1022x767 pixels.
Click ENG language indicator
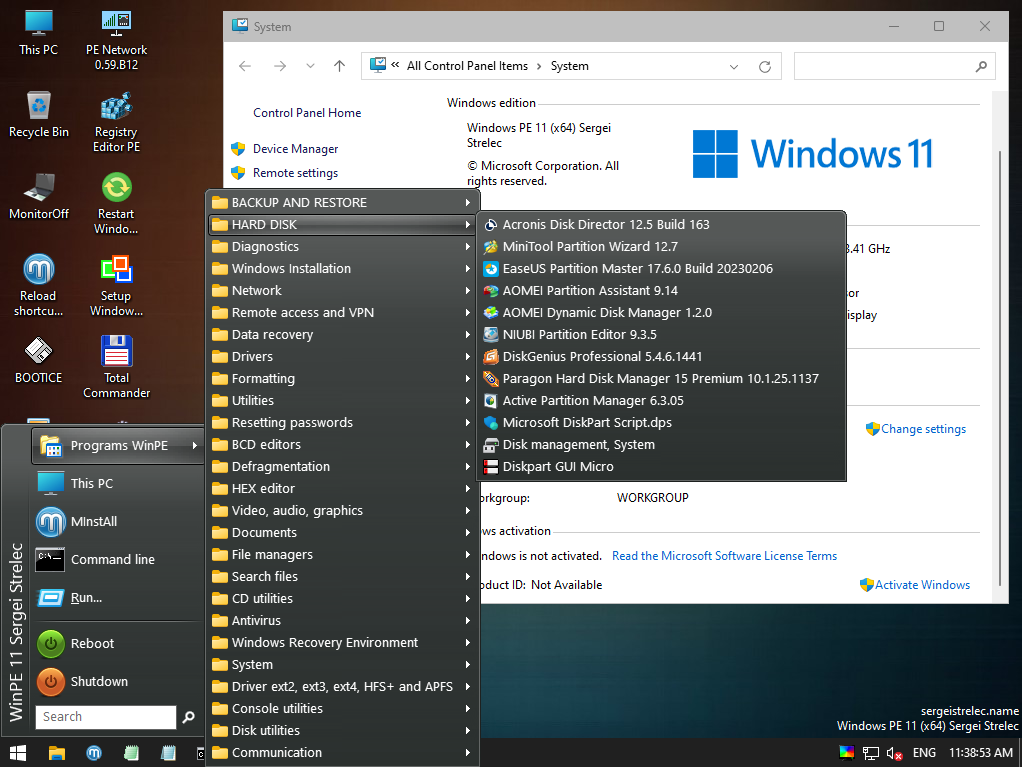924,753
